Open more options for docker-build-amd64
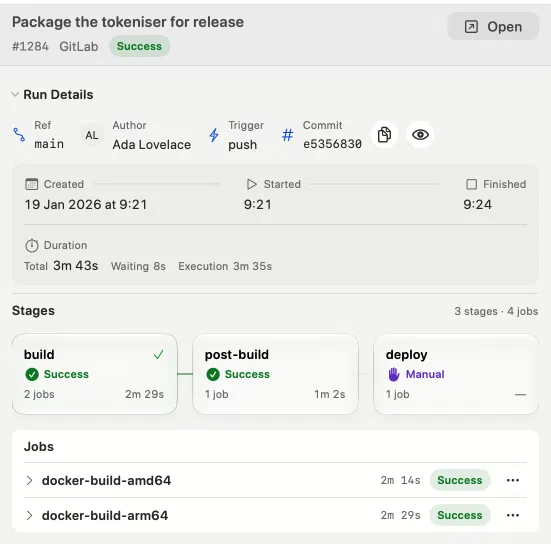 (x=513, y=480)
